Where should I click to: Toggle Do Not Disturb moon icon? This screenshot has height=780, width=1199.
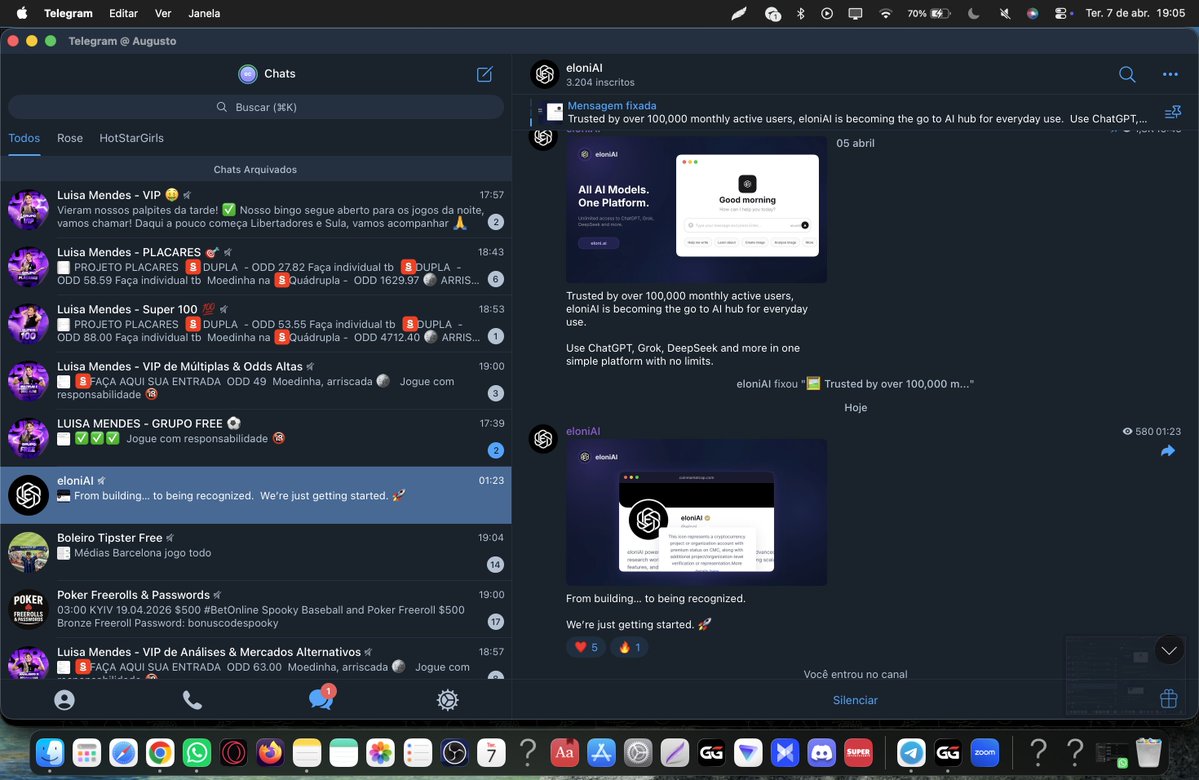[x=973, y=13]
